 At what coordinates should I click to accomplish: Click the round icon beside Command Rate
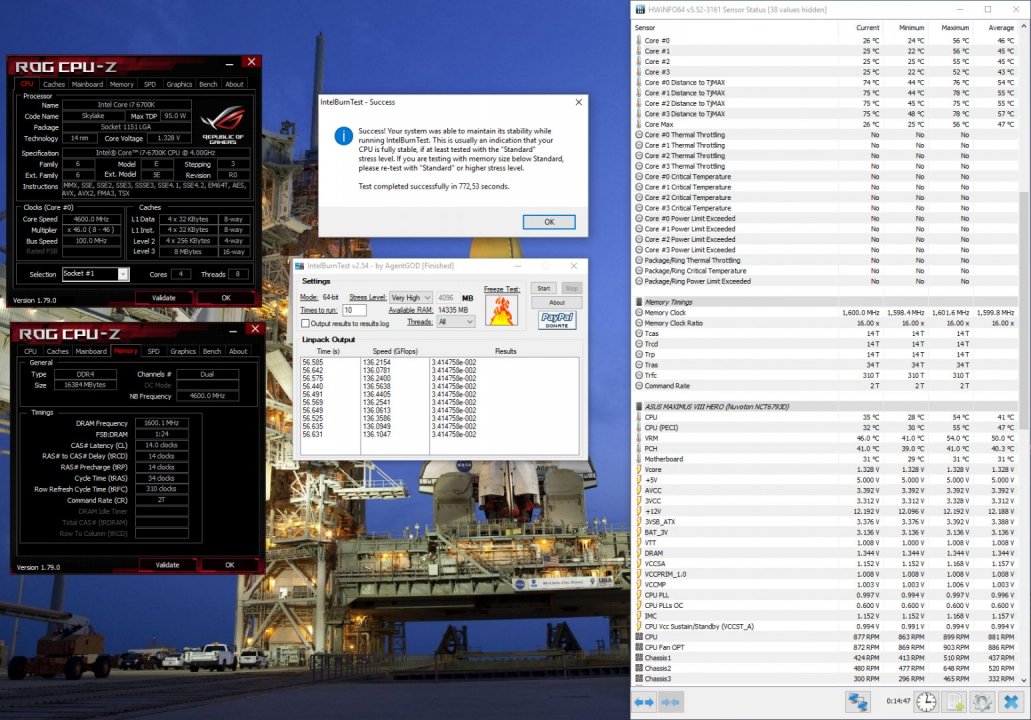coord(638,386)
